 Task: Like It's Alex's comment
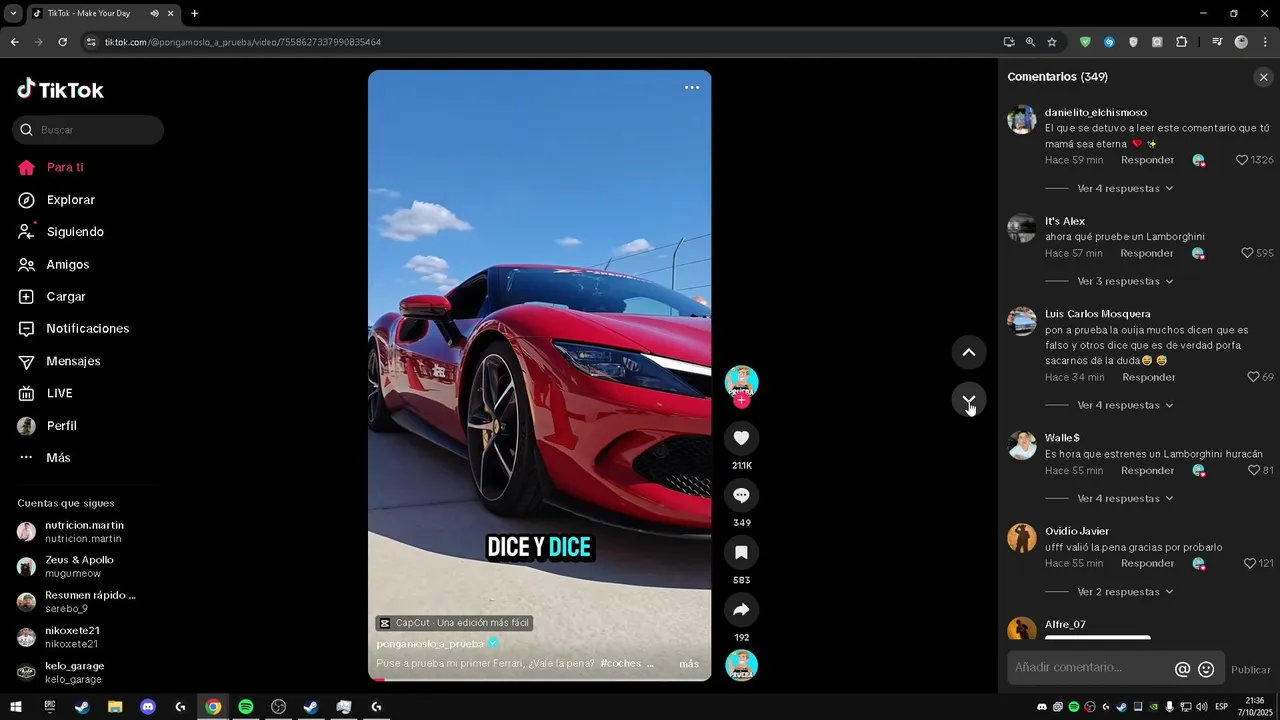[1247, 253]
